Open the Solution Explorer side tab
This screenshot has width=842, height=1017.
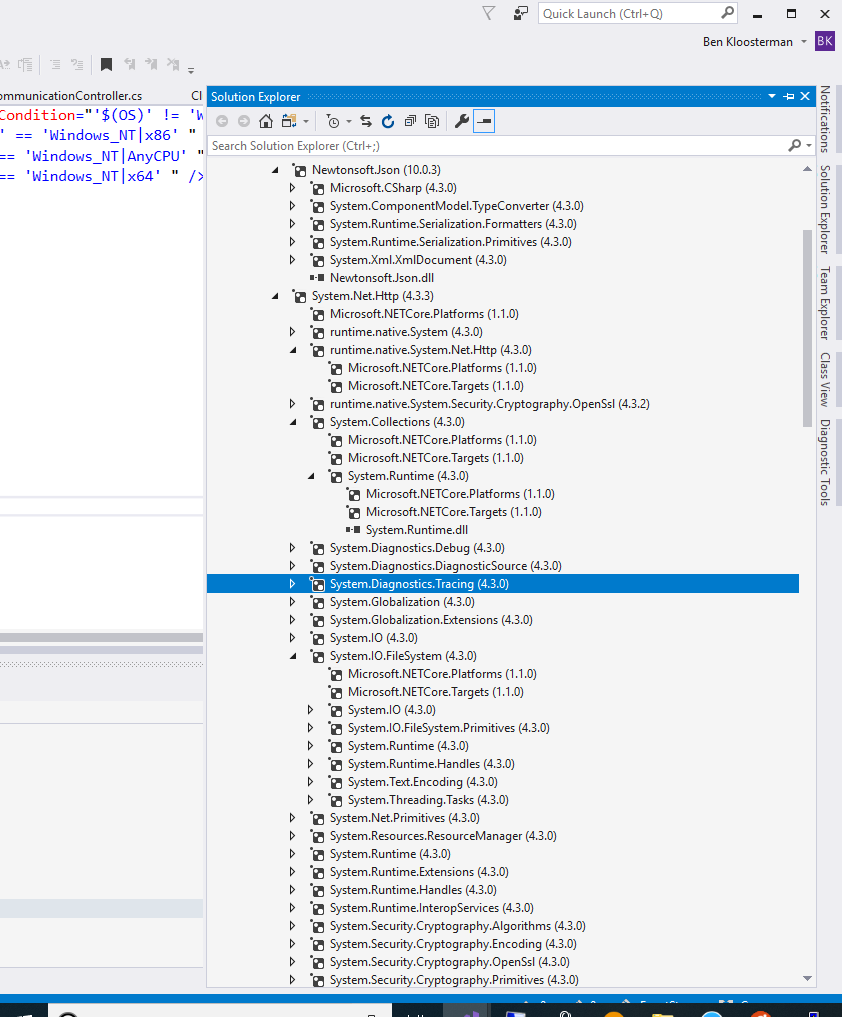(x=825, y=209)
